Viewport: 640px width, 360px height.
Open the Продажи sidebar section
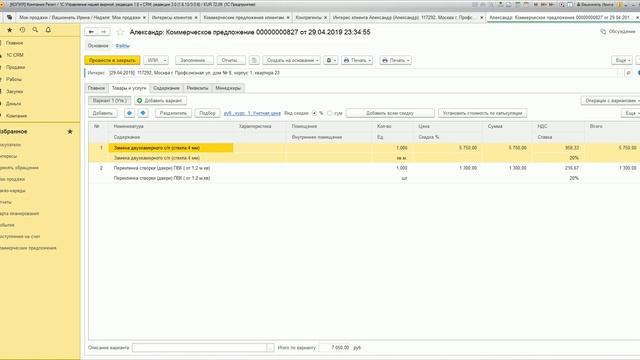pyautogui.click(x=16, y=67)
